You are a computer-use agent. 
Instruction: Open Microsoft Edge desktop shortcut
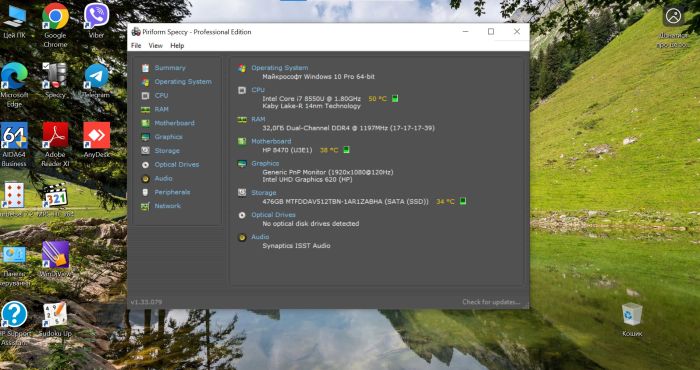pyautogui.click(x=14, y=85)
